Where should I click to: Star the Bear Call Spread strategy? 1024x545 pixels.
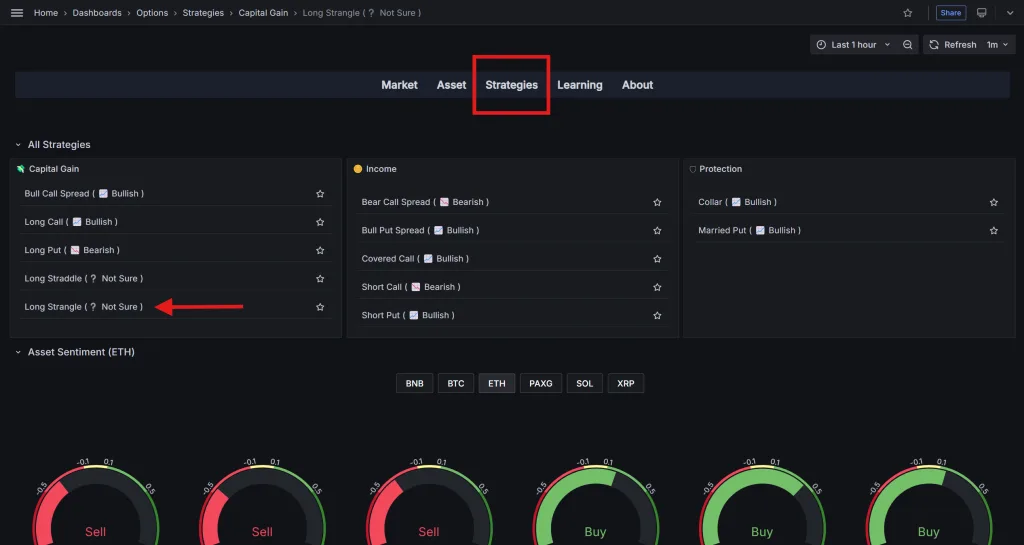(x=657, y=202)
